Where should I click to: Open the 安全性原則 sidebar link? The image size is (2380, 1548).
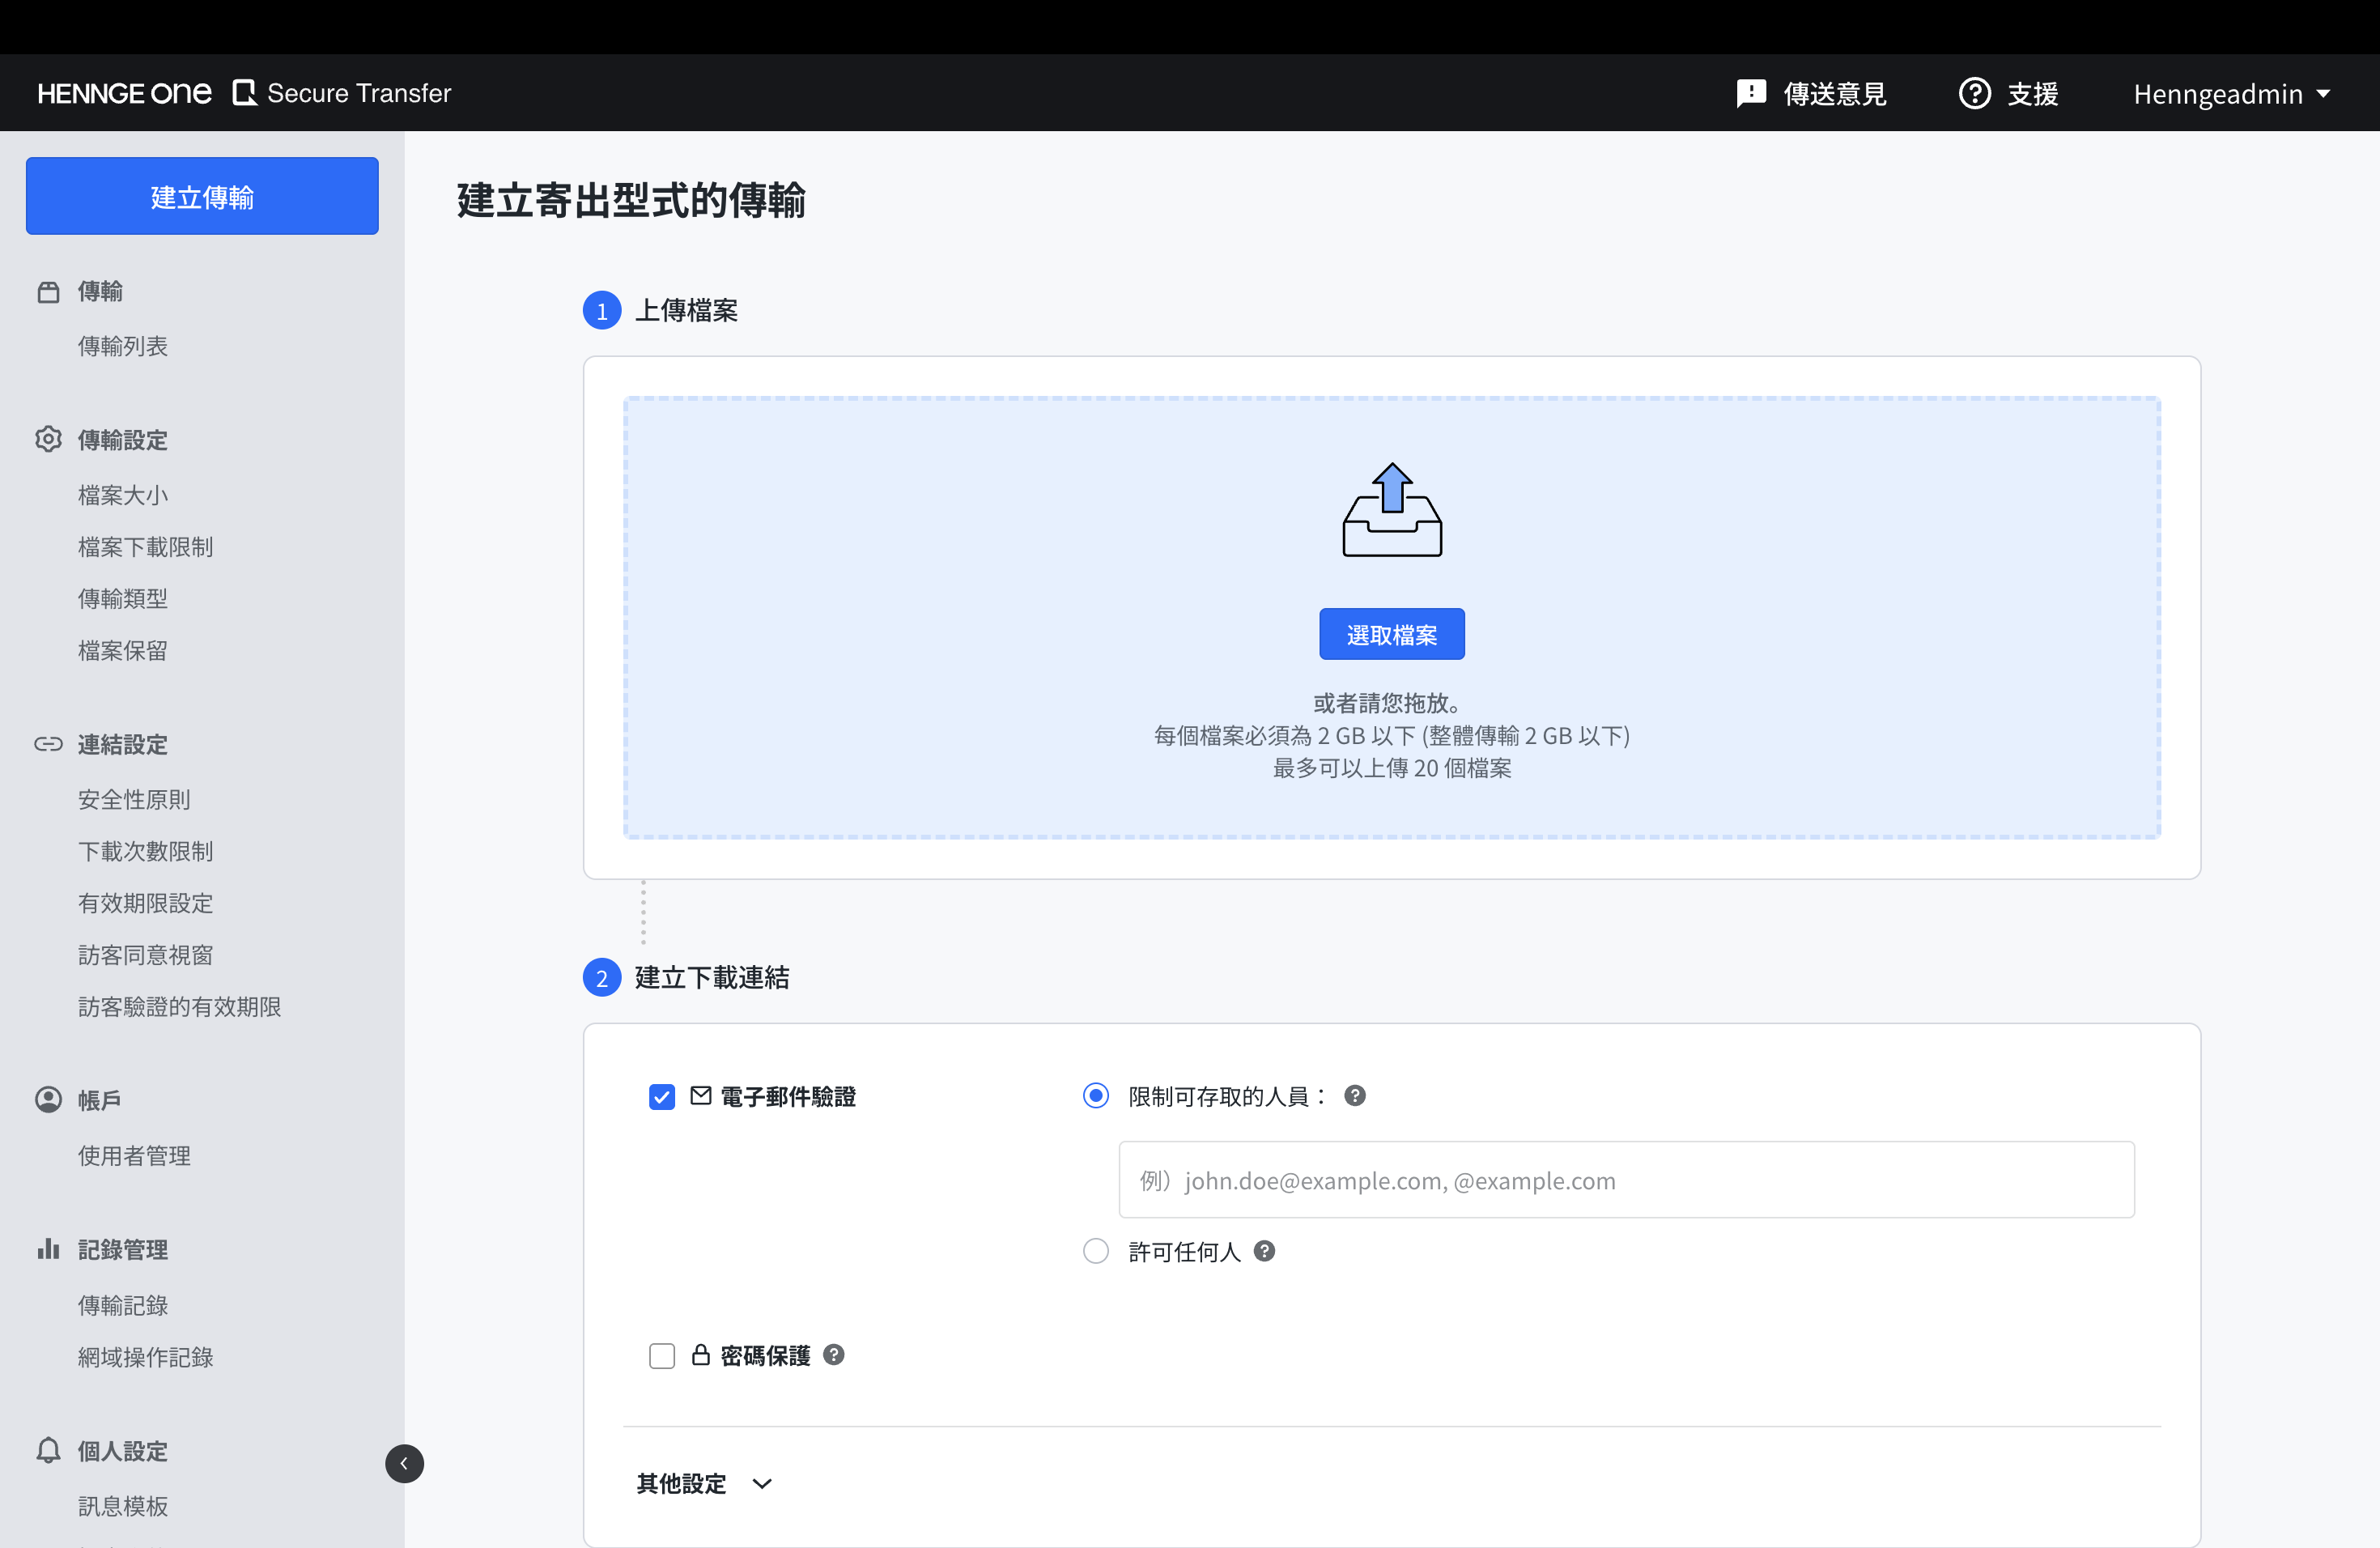[x=134, y=799]
